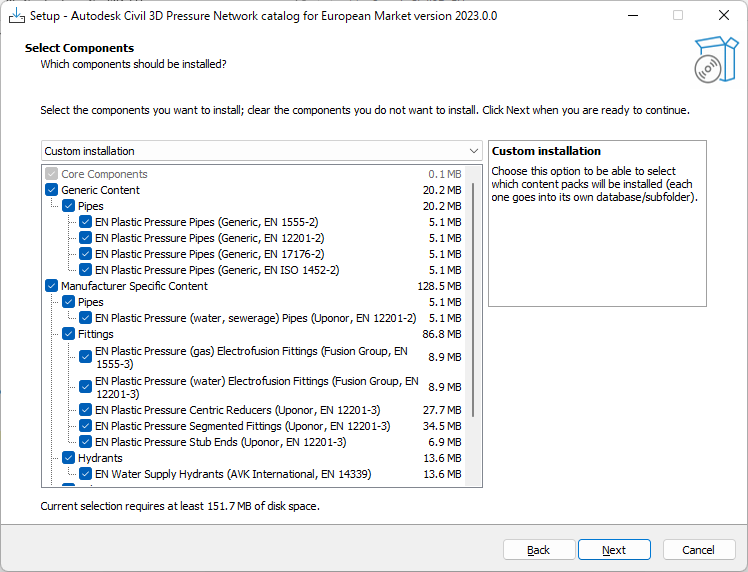The width and height of the screenshot is (748, 572).
Task: Open the Custom installation type dropdown
Action: coord(261,151)
